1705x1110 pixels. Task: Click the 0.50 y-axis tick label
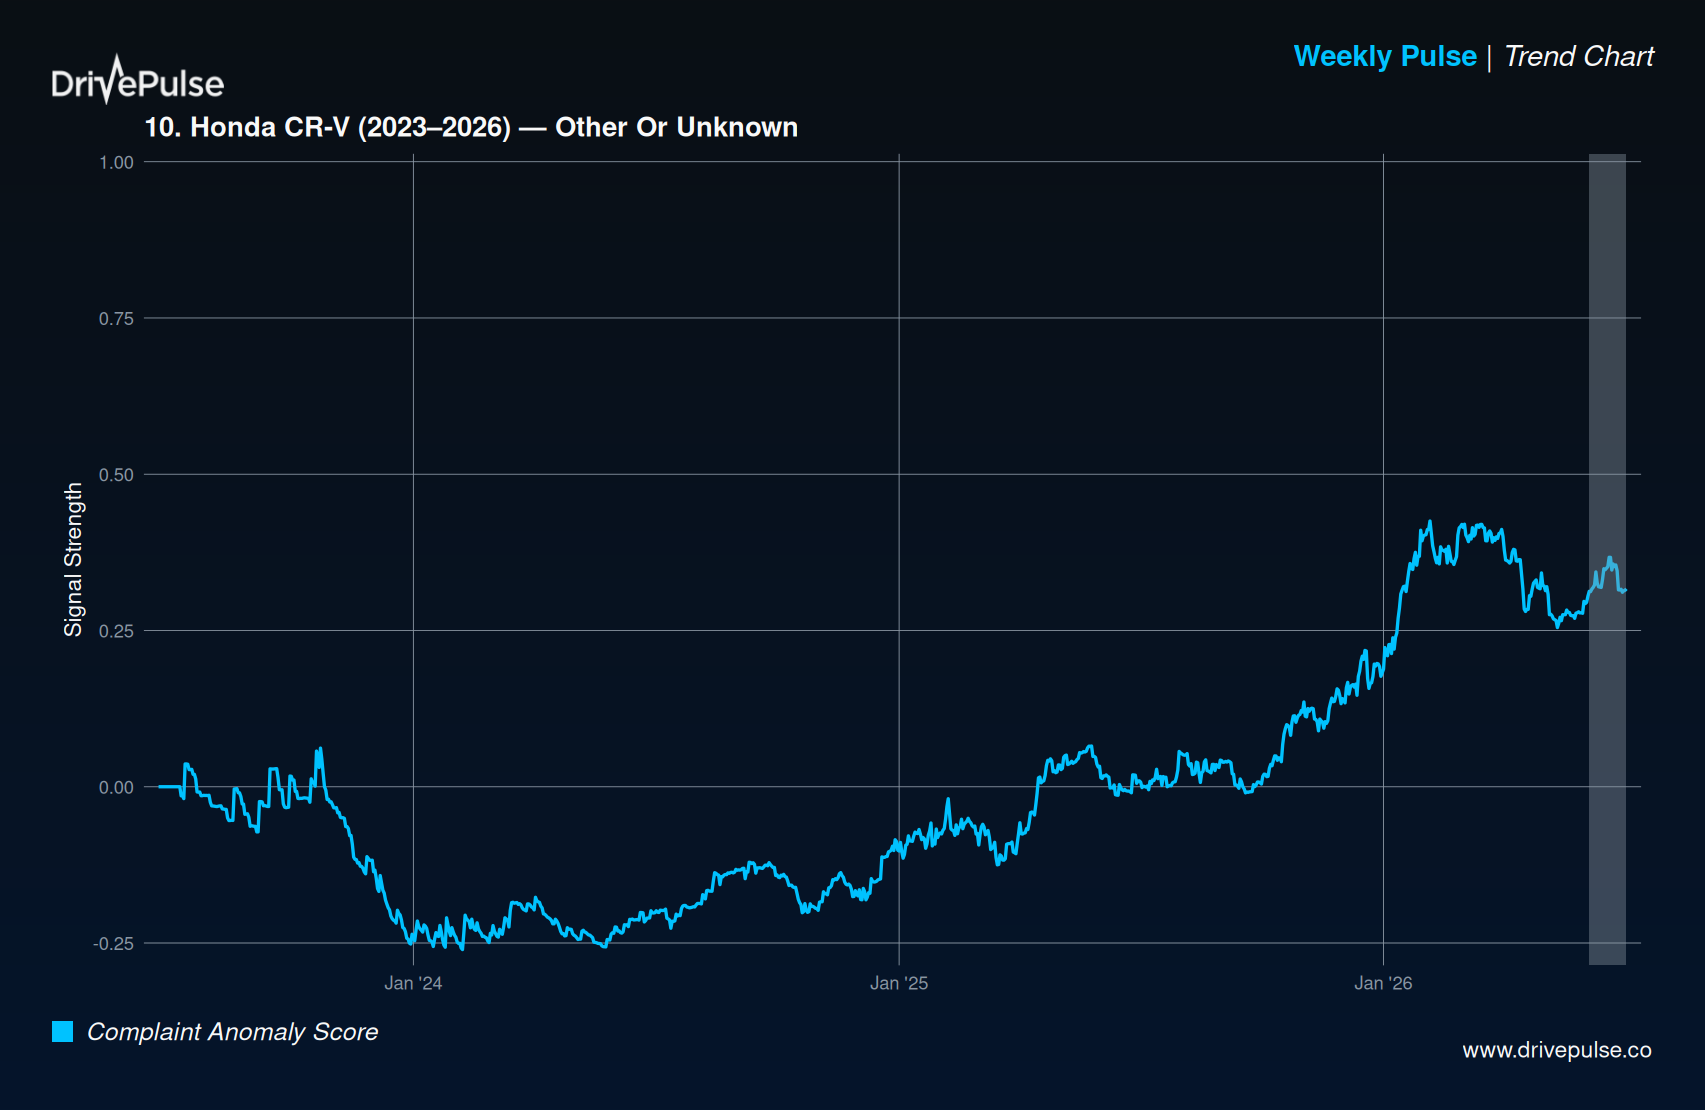(x=116, y=475)
